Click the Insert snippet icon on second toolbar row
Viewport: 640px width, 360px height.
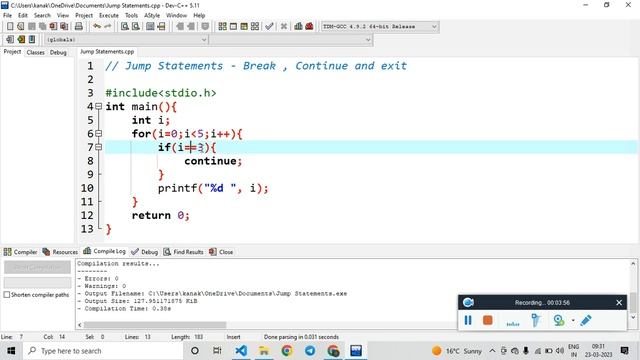coord(10,40)
